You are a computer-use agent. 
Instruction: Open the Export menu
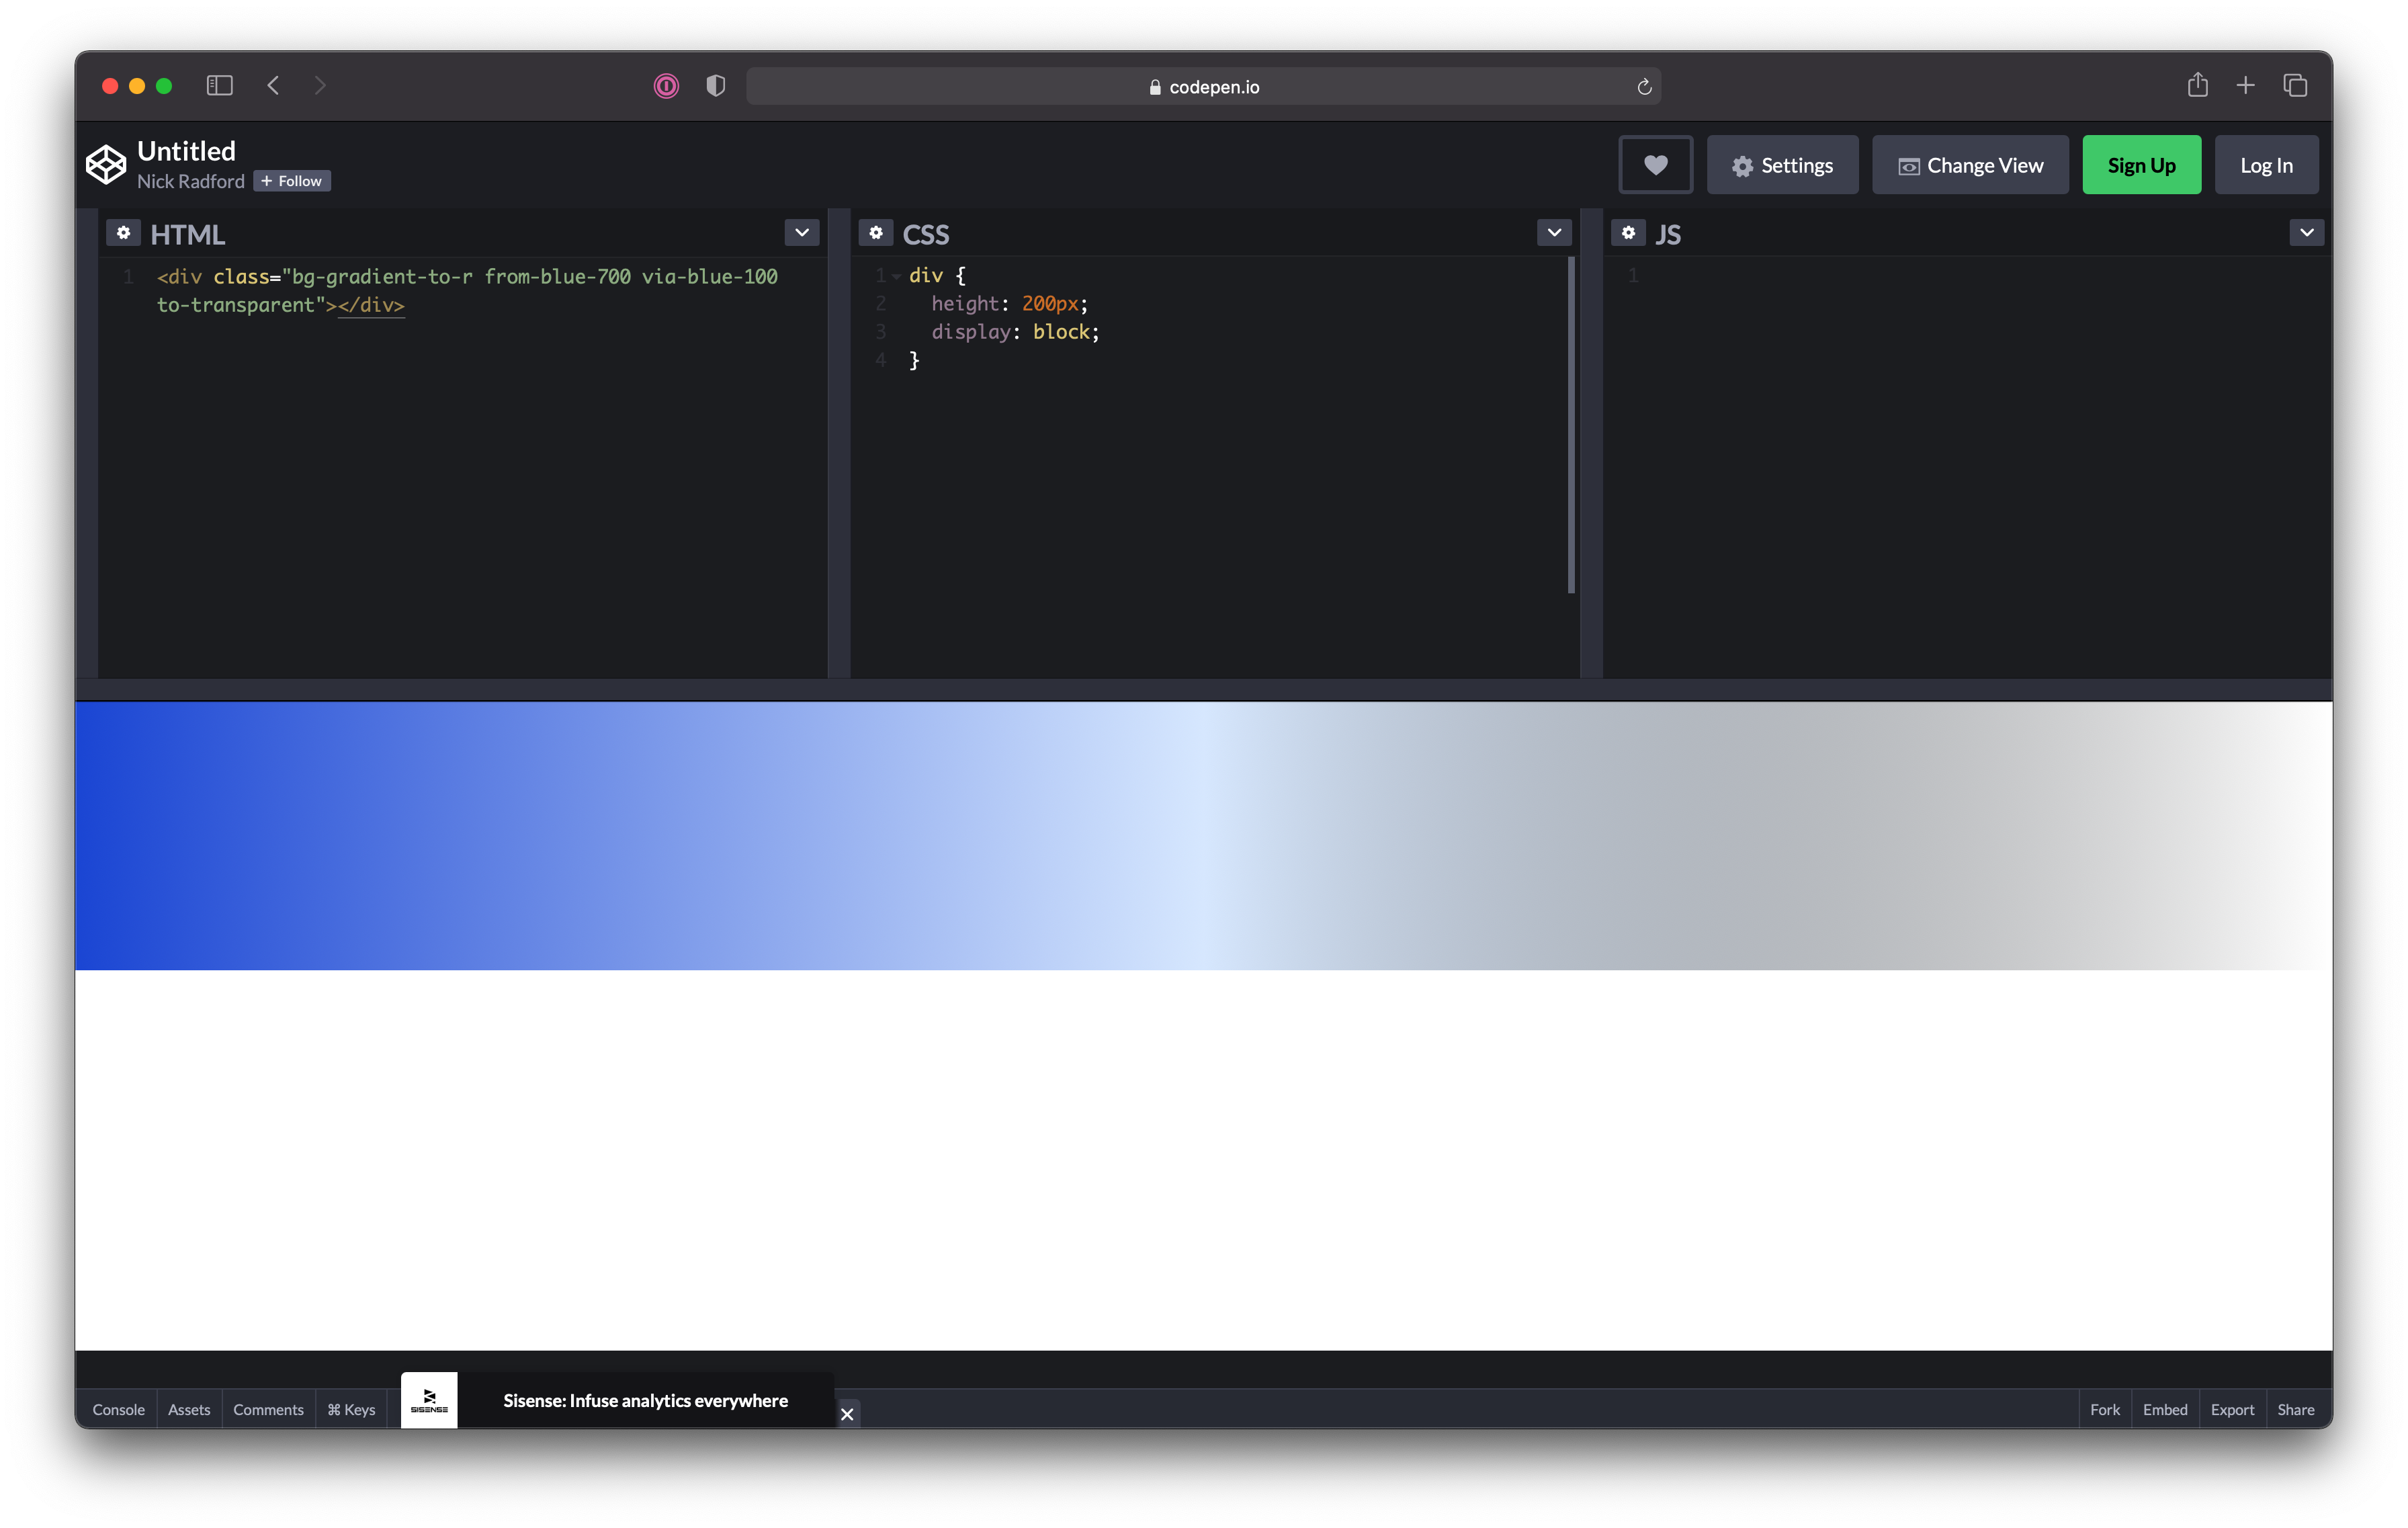(x=2232, y=1409)
